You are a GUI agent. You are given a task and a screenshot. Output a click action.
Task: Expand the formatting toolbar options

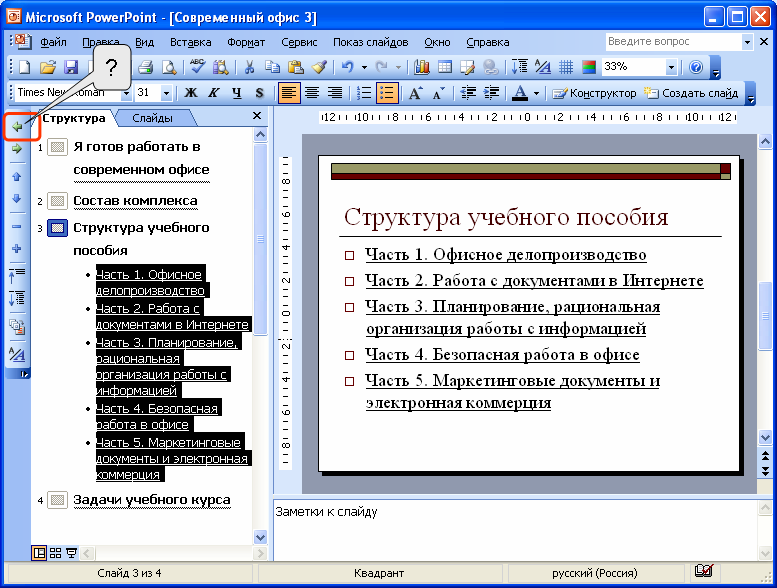coord(751,94)
